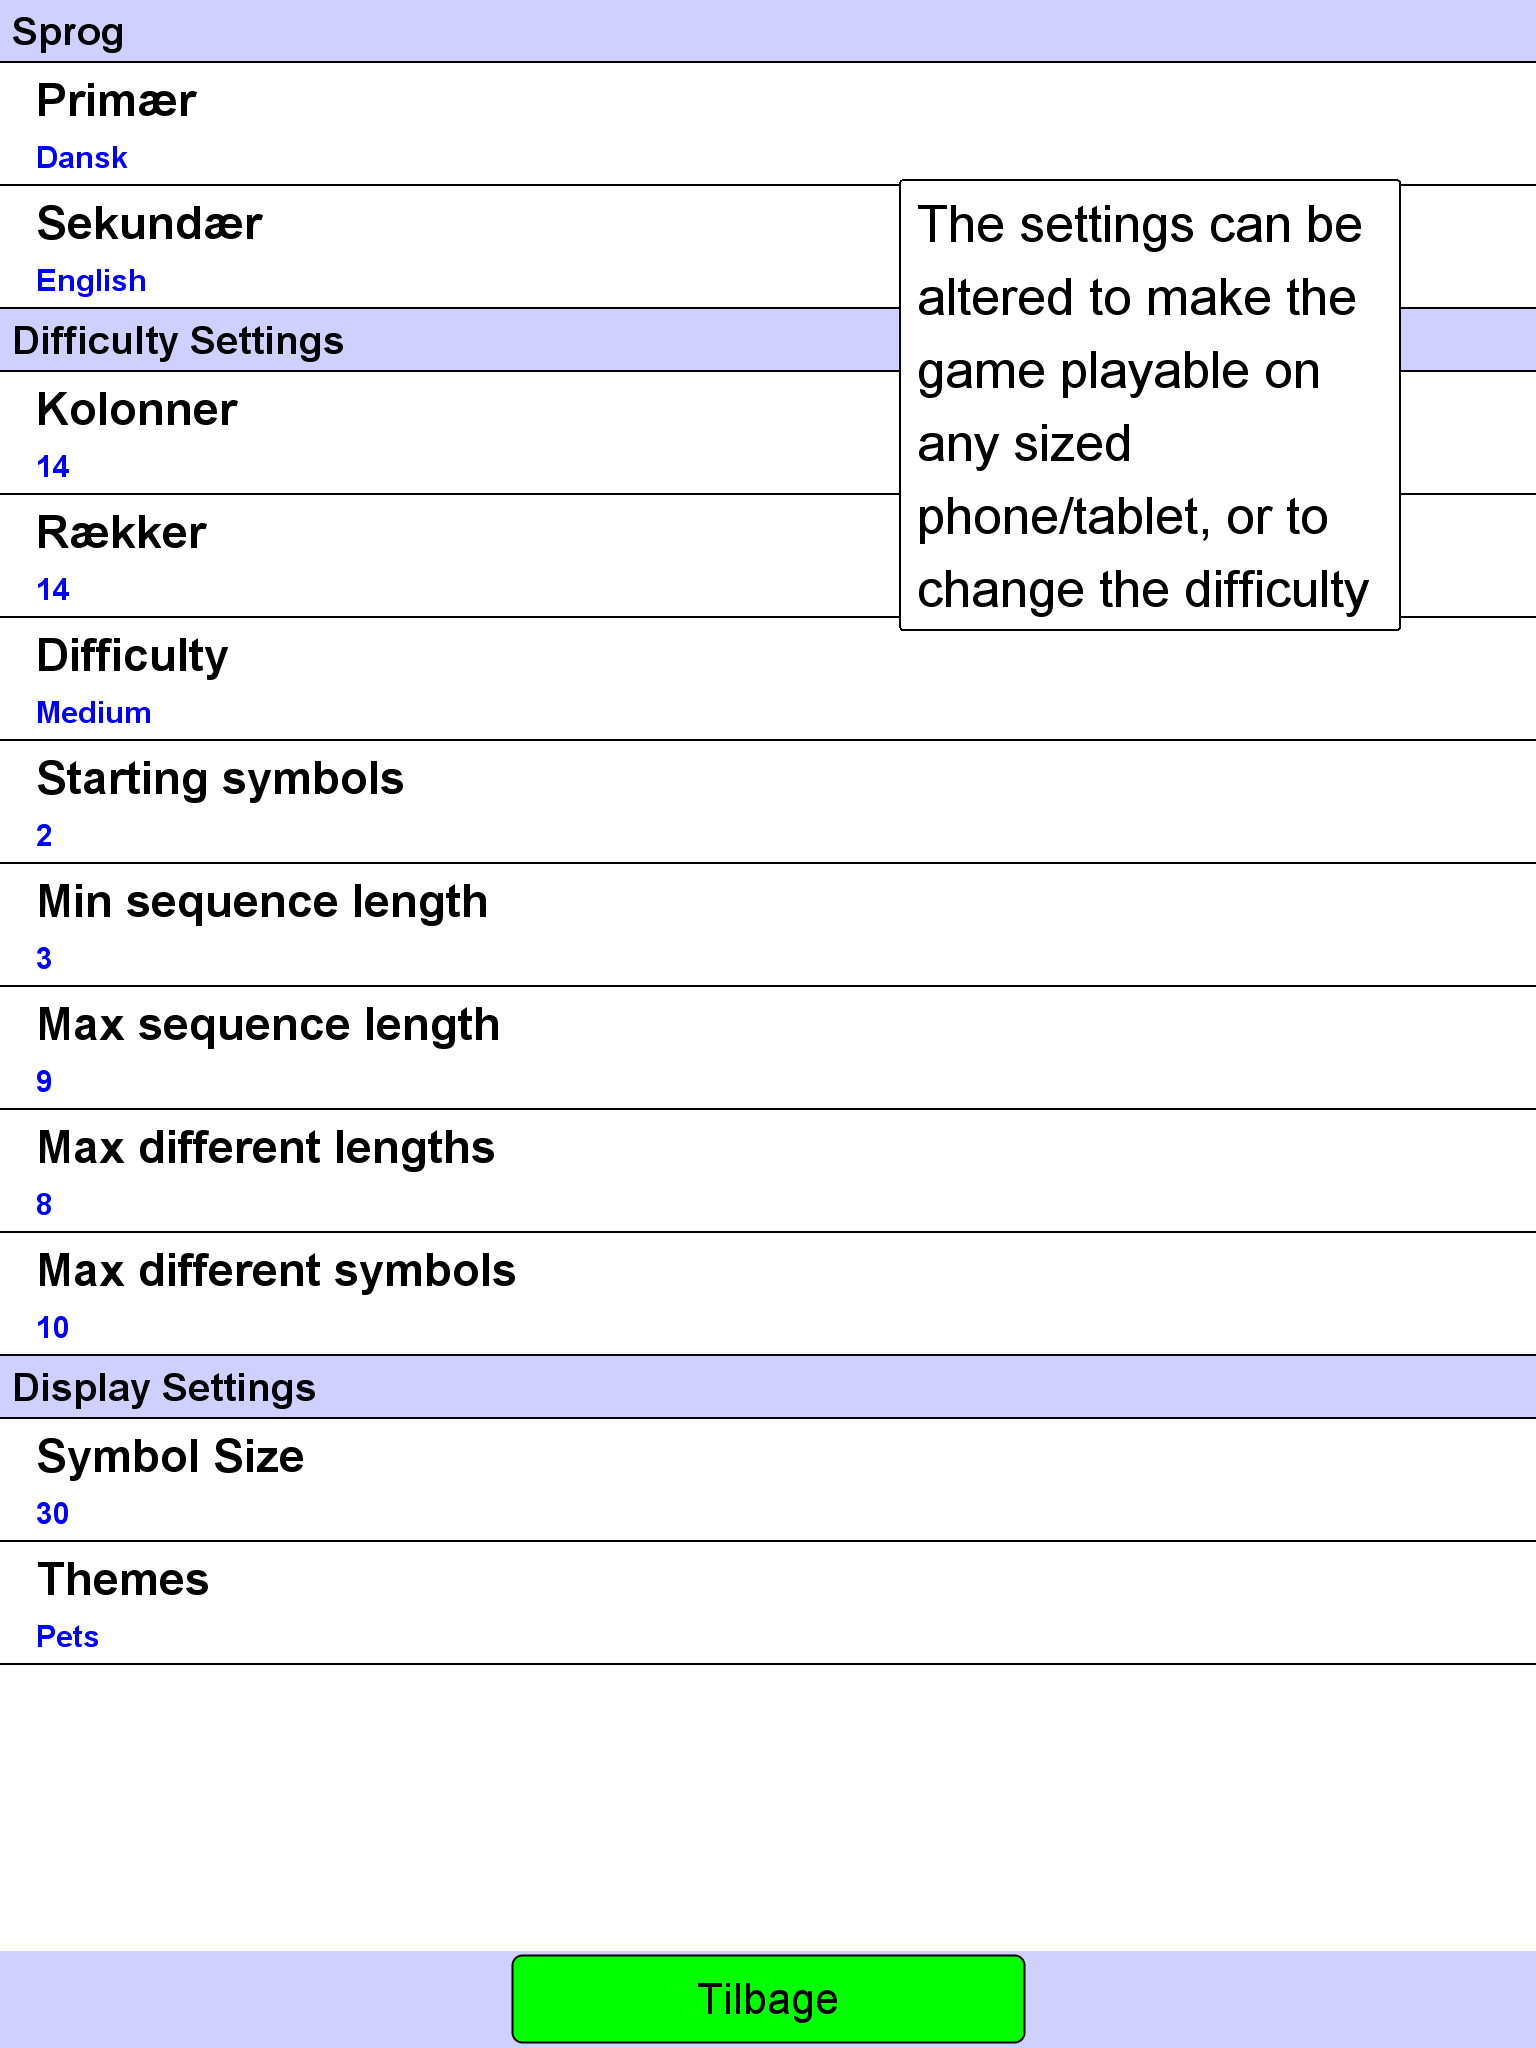Open the Primær language setting
This screenshot has width=1536, height=2048.
pyautogui.click(x=768, y=124)
